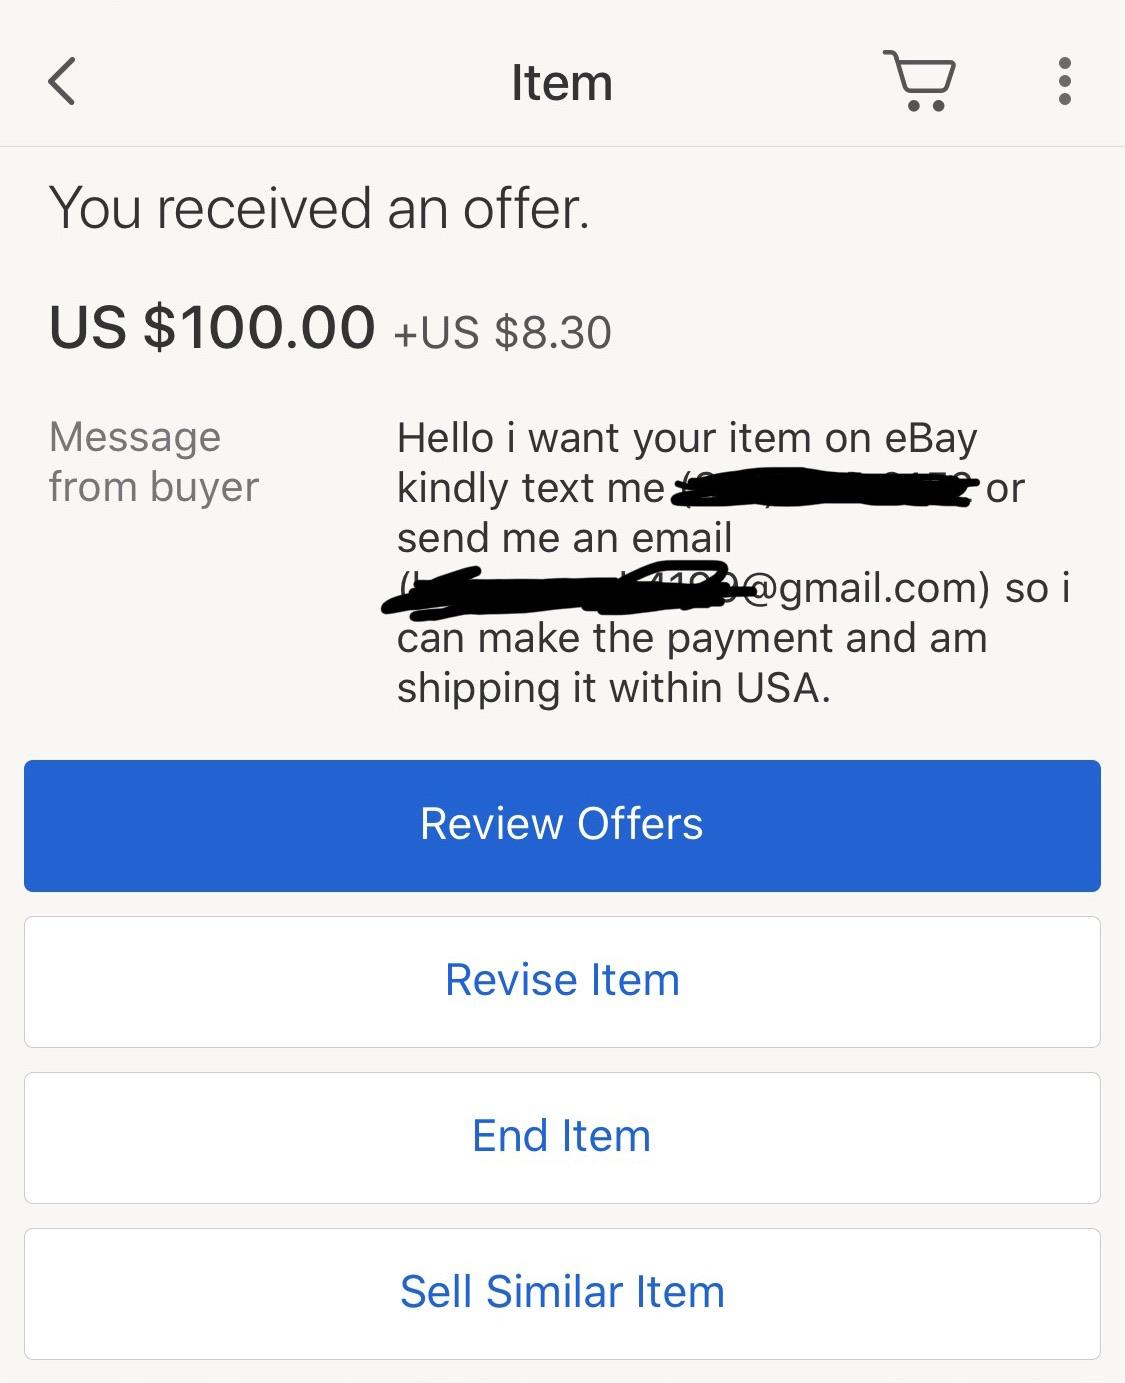Tap End Item to end the listing
This screenshot has height=1383, width=1125.
(x=562, y=1137)
